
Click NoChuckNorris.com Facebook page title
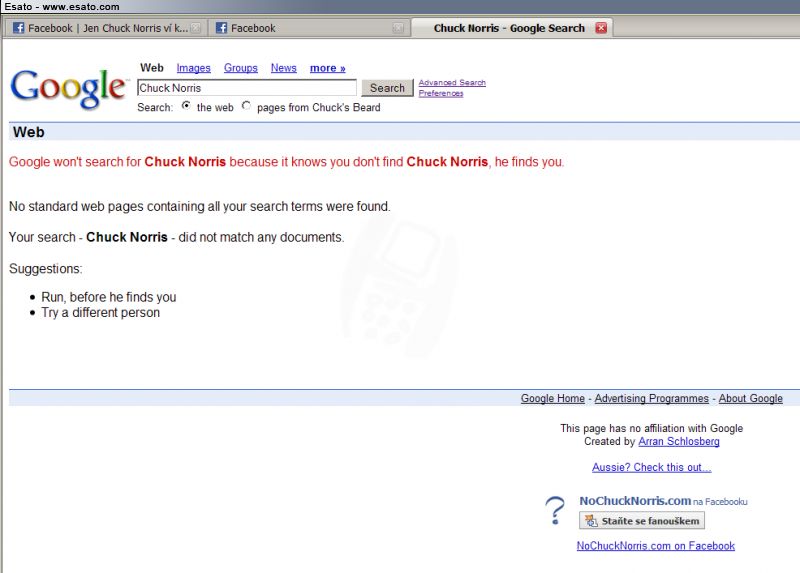coord(635,501)
